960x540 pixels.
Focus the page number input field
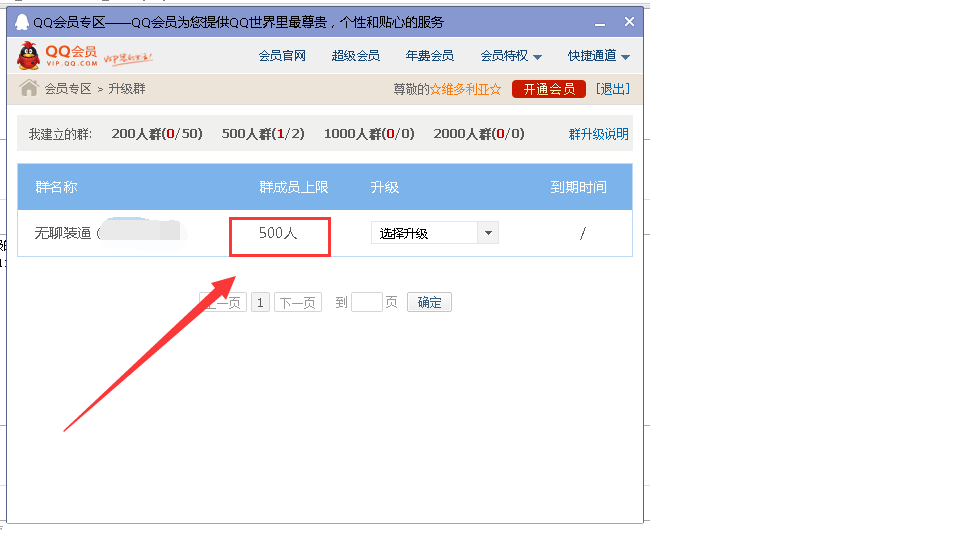click(367, 302)
